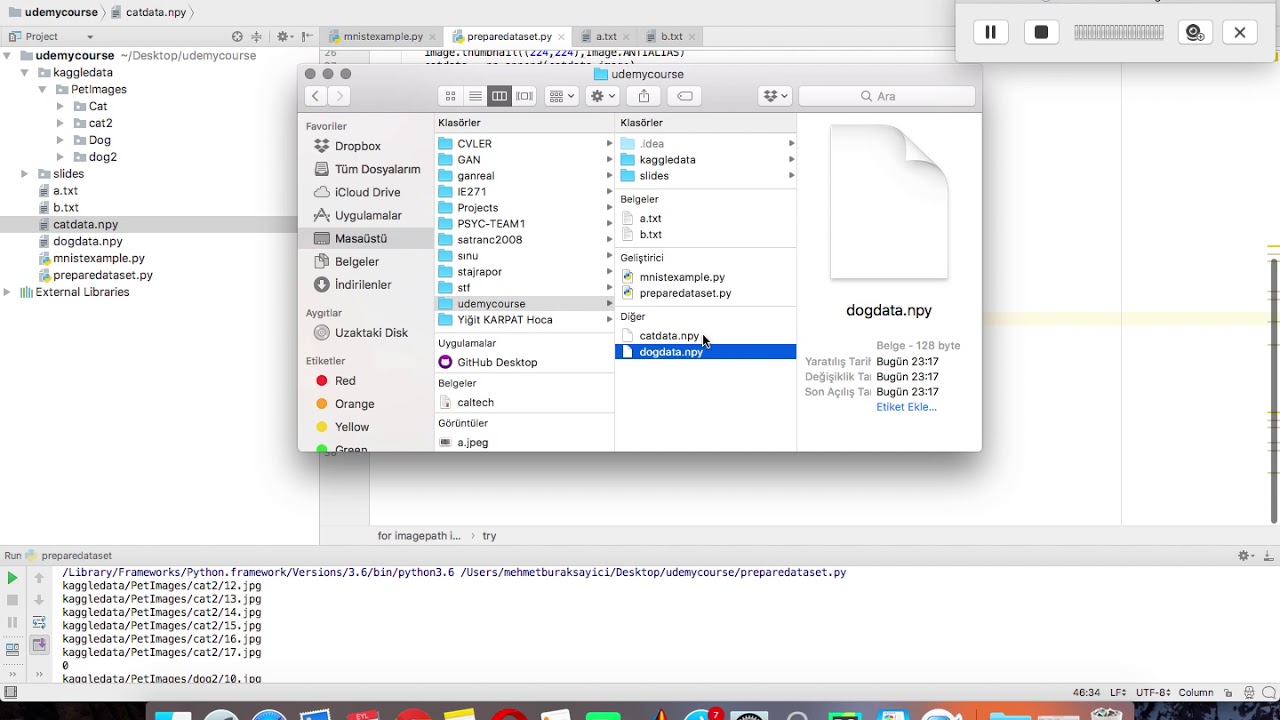
Task: Click the Orange tag
Action: [x=354, y=404]
